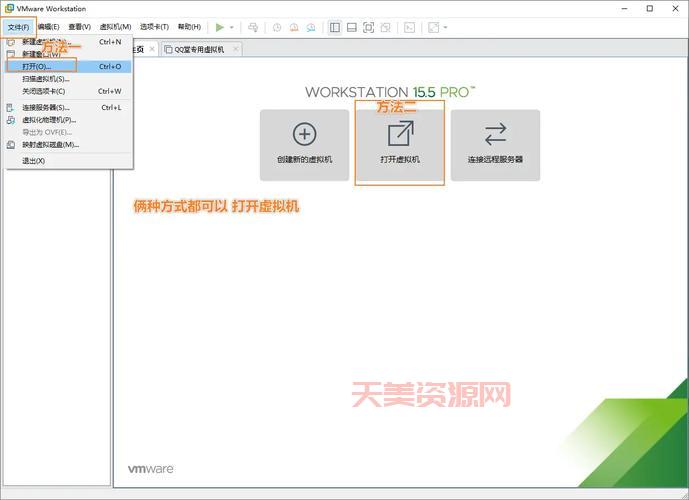Maximize the VMware Workstation window
The image size is (689, 500).
[x=650, y=8]
